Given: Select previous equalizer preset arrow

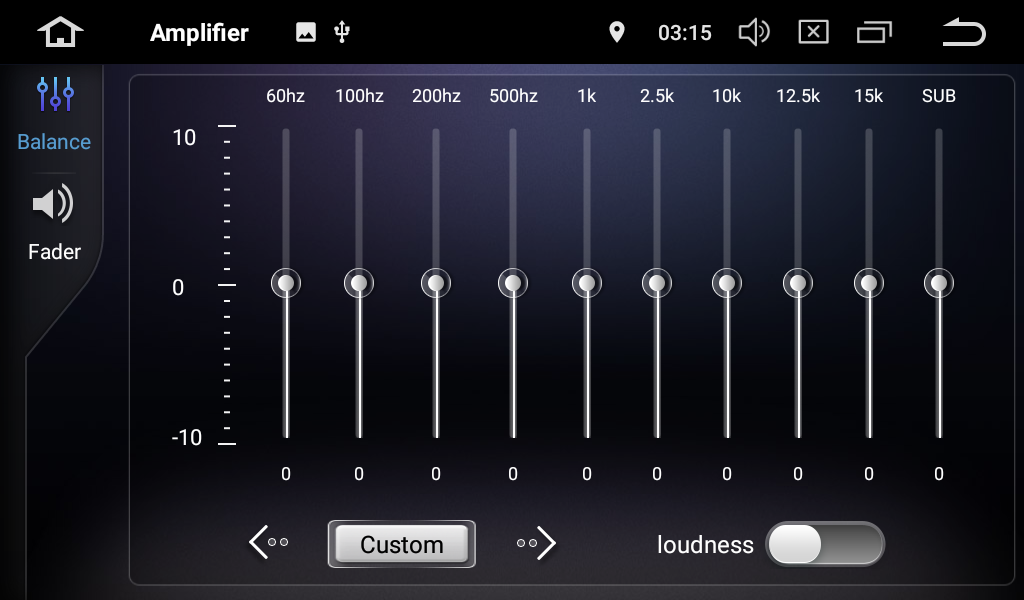Looking at the screenshot, I should click(268, 543).
